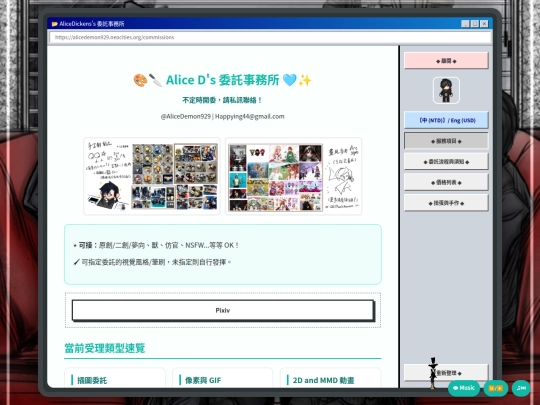Click the folder icon in window title bar
The image size is (540, 405).
[x=54, y=24]
